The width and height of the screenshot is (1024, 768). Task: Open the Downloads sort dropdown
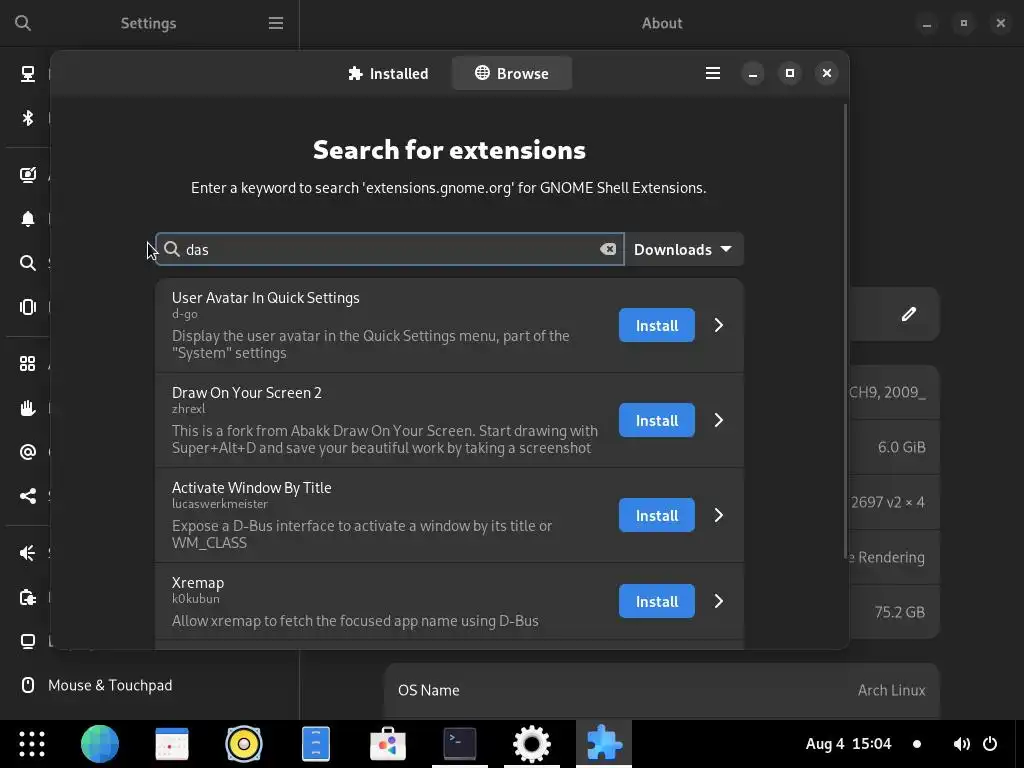683,249
